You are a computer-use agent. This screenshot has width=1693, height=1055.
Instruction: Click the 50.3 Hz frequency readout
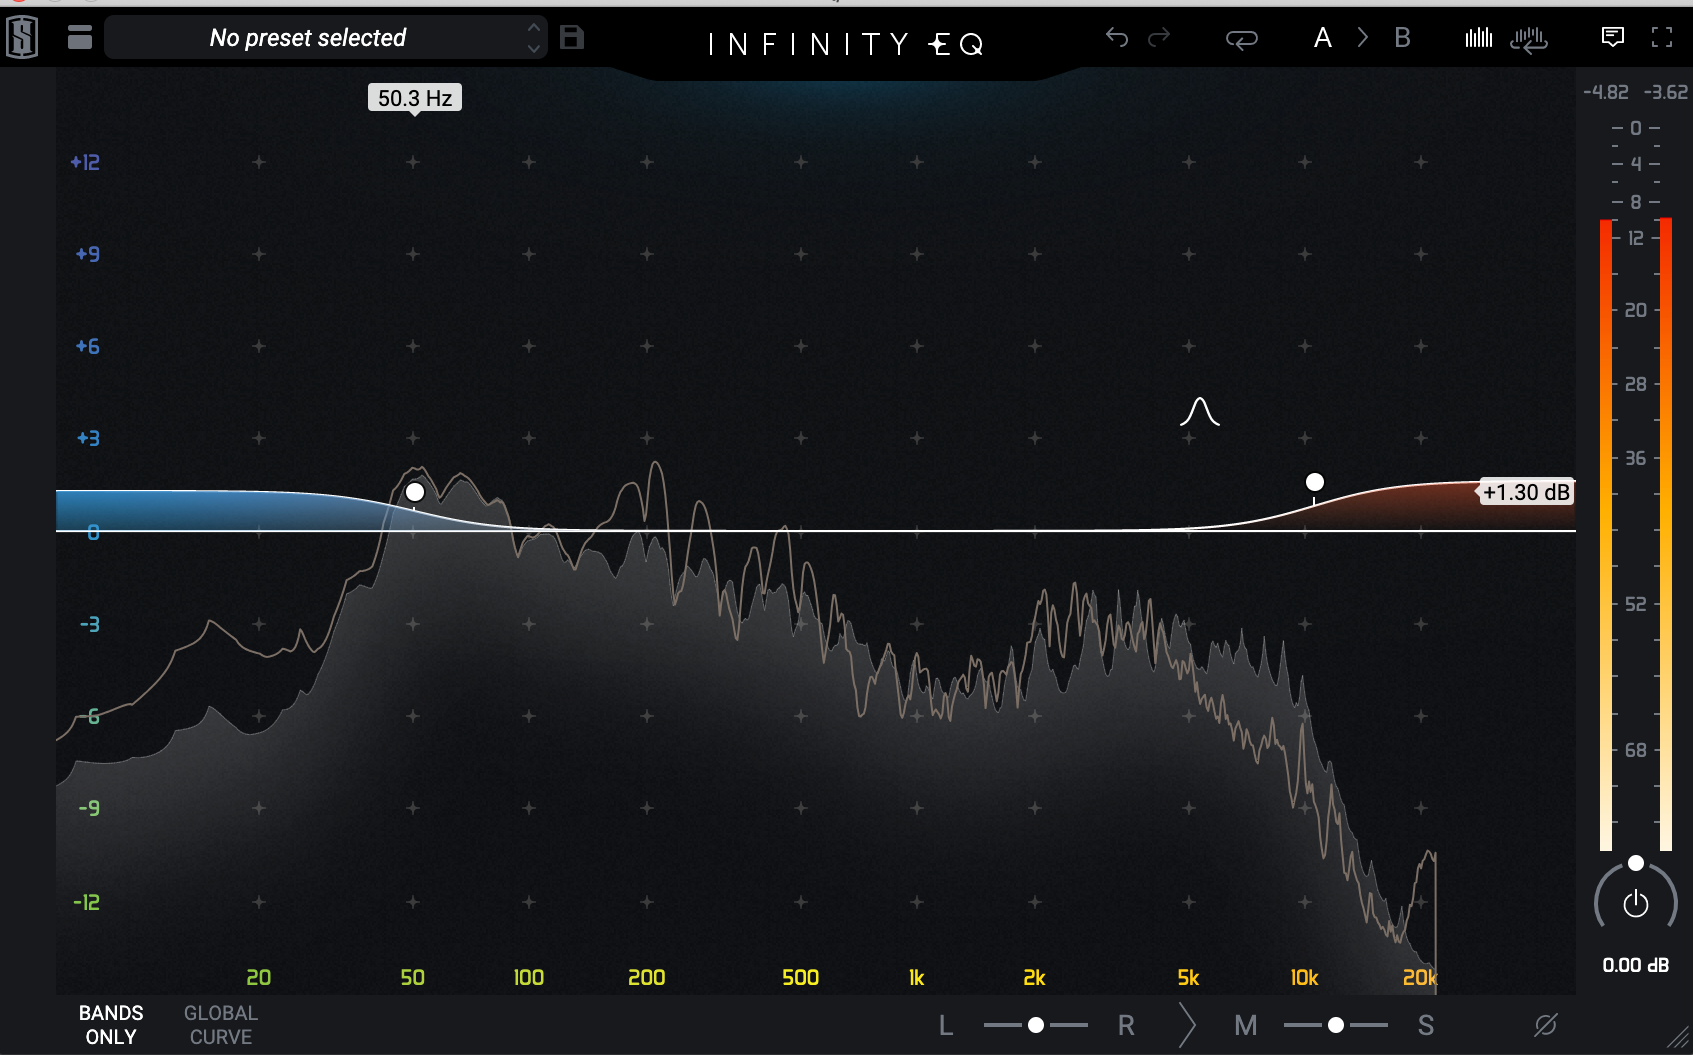point(415,98)
